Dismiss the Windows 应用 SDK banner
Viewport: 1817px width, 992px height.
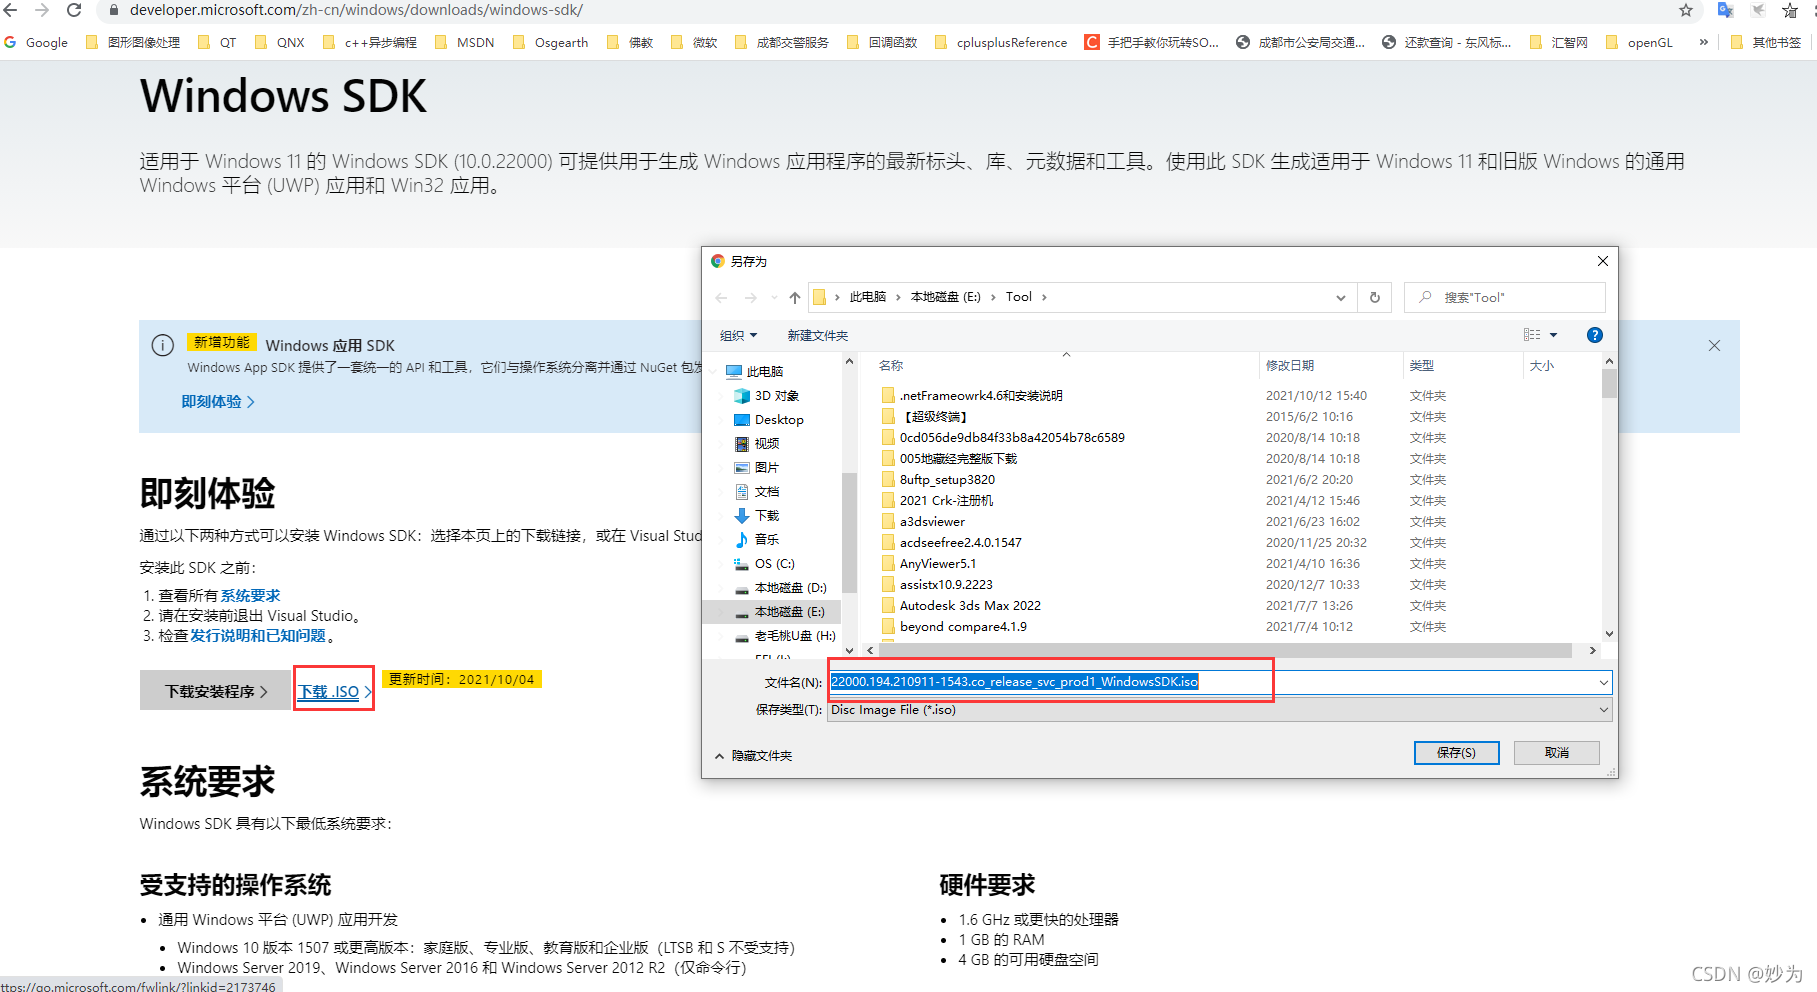tap(1714, 346)
